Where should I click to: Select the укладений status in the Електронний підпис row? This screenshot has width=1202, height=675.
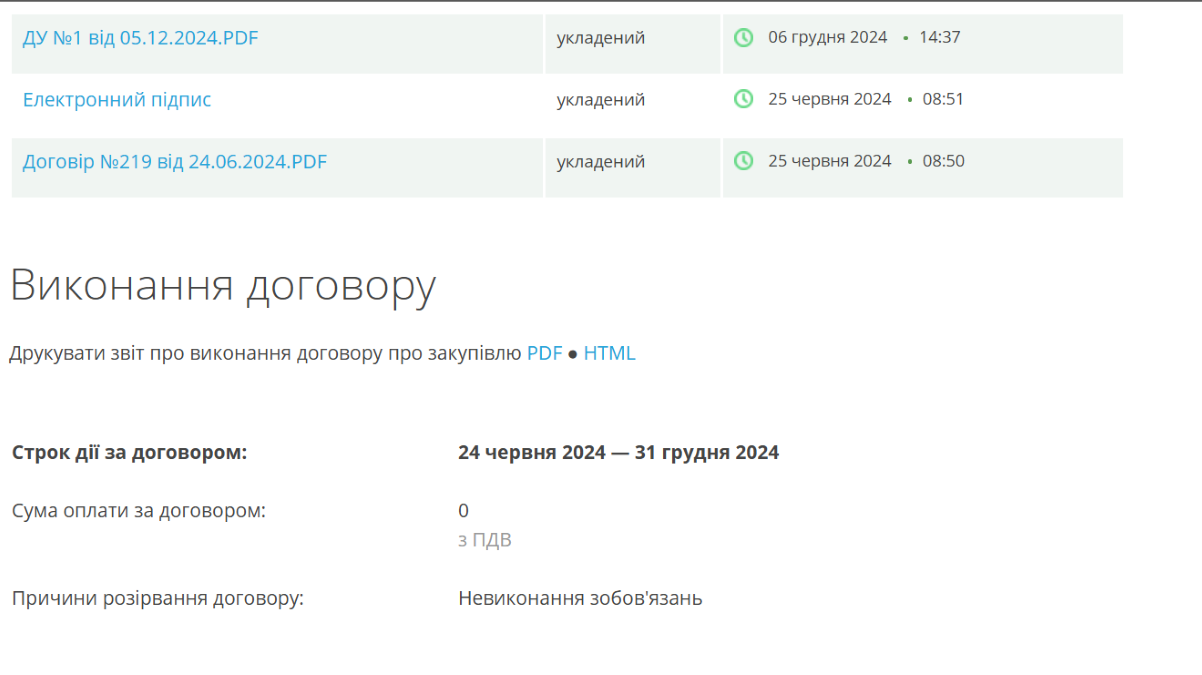[x=601, y=100]
